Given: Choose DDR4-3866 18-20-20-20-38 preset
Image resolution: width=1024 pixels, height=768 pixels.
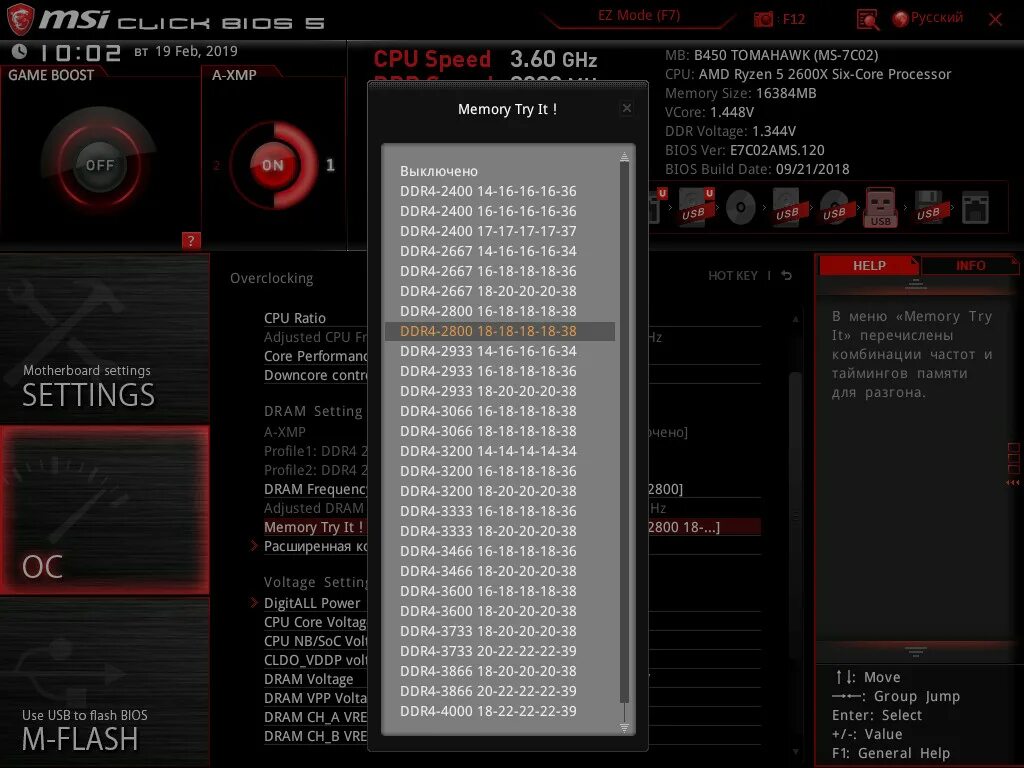Looking at the screenshot, I should pos(488,671).
